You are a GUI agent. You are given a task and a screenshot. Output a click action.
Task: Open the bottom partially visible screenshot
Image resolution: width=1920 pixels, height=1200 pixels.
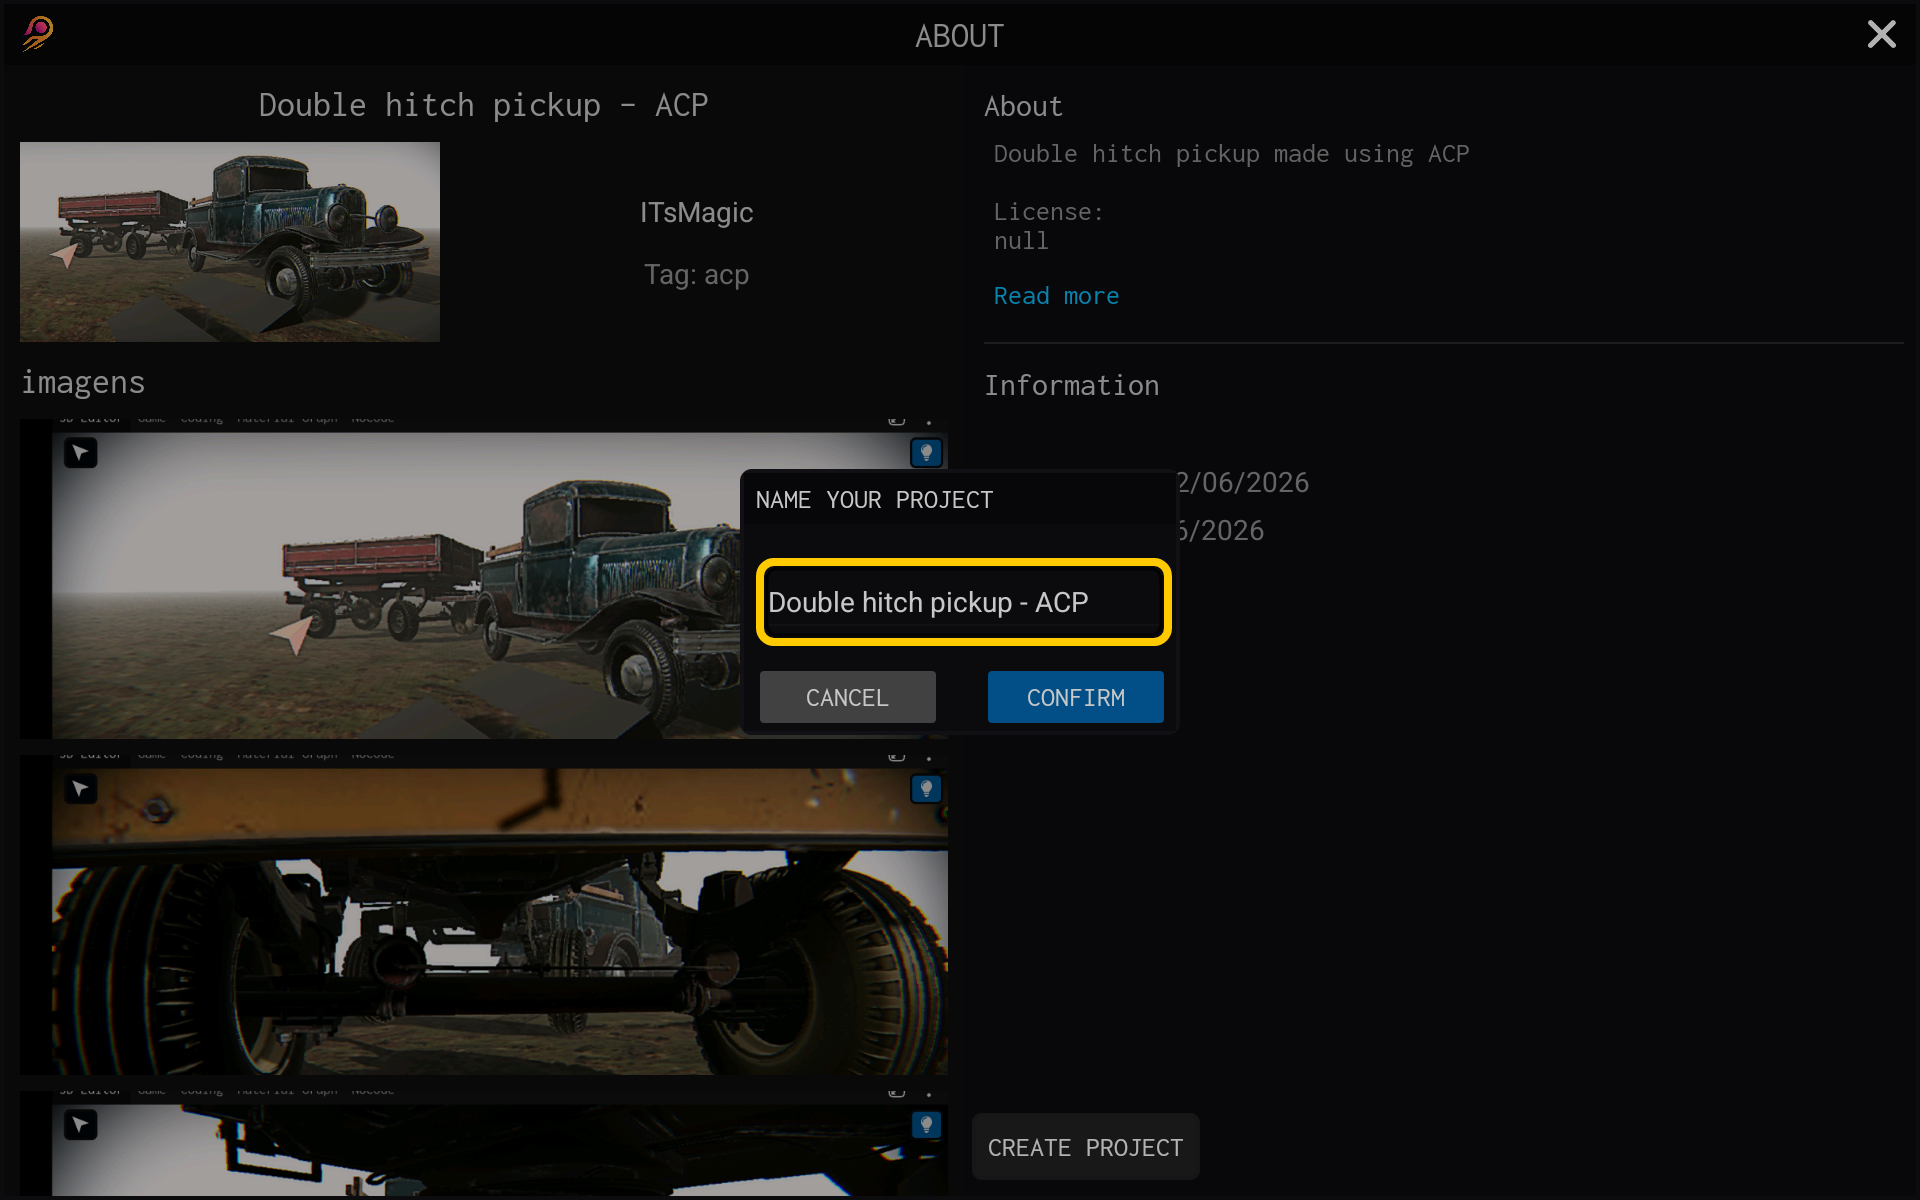tap(484, 1143)
